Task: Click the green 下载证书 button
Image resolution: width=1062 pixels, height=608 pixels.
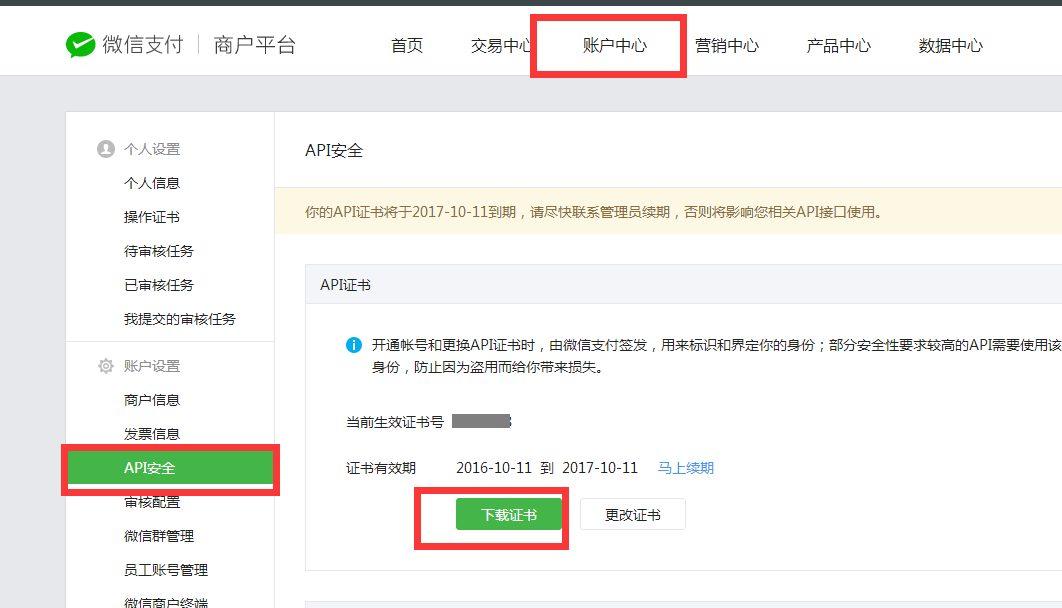Action: point(509,515)
